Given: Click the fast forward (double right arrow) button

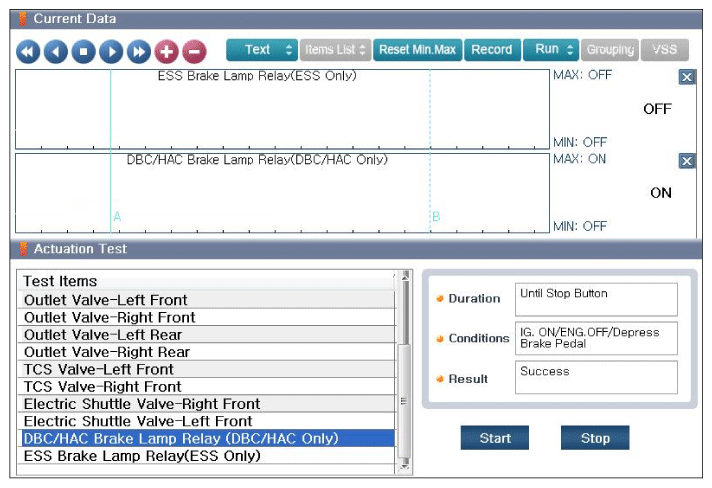Looking at the screenshot, I should pos(139,51).
